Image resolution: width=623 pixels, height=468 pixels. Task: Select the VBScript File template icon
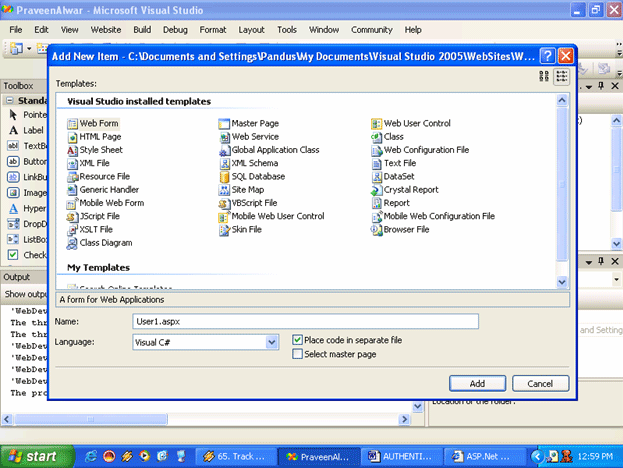click(224, 203)
